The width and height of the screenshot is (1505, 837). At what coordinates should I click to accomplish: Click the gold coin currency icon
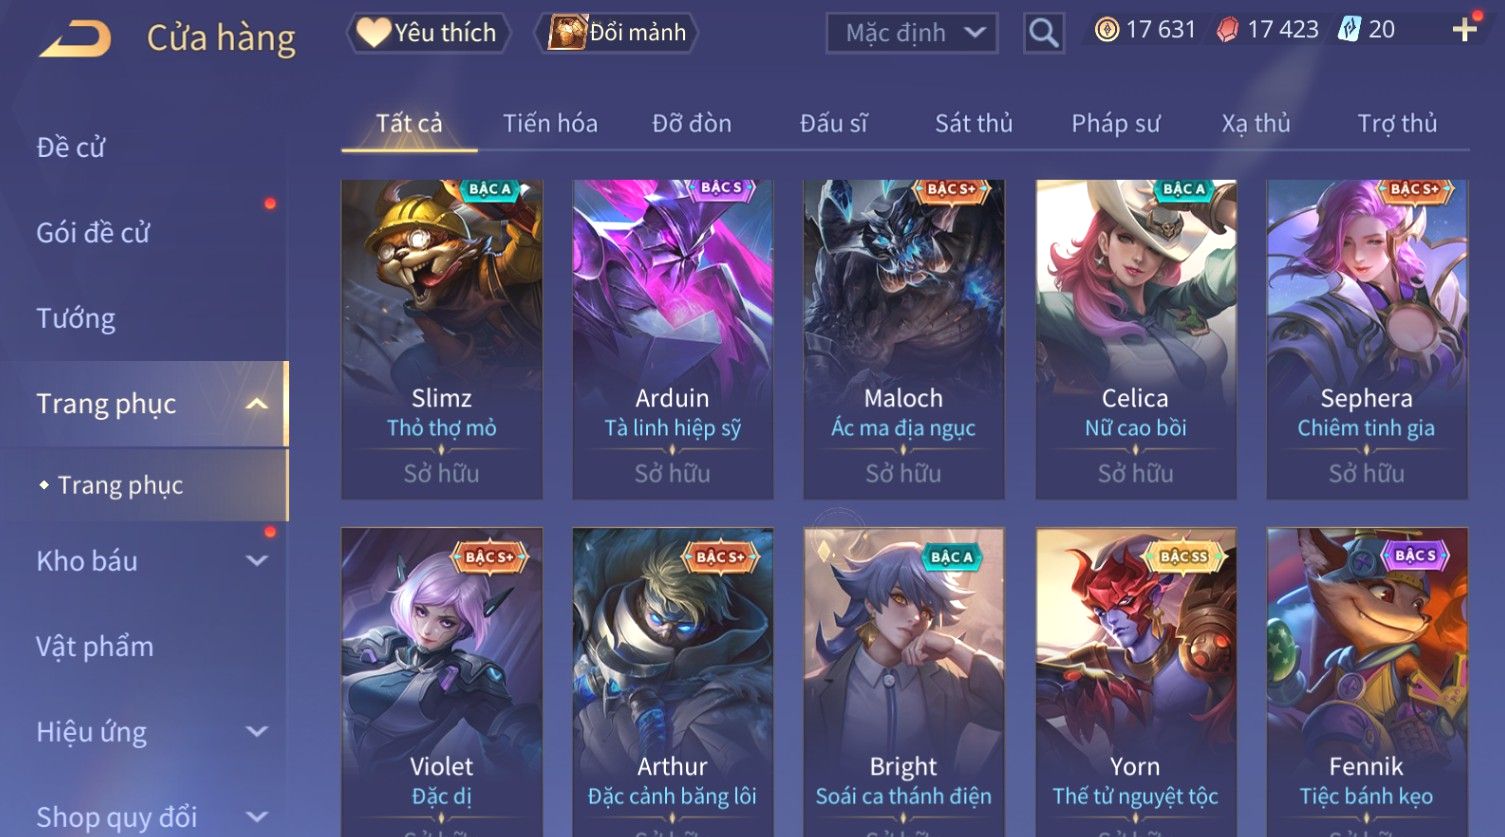coord(1106,30)
